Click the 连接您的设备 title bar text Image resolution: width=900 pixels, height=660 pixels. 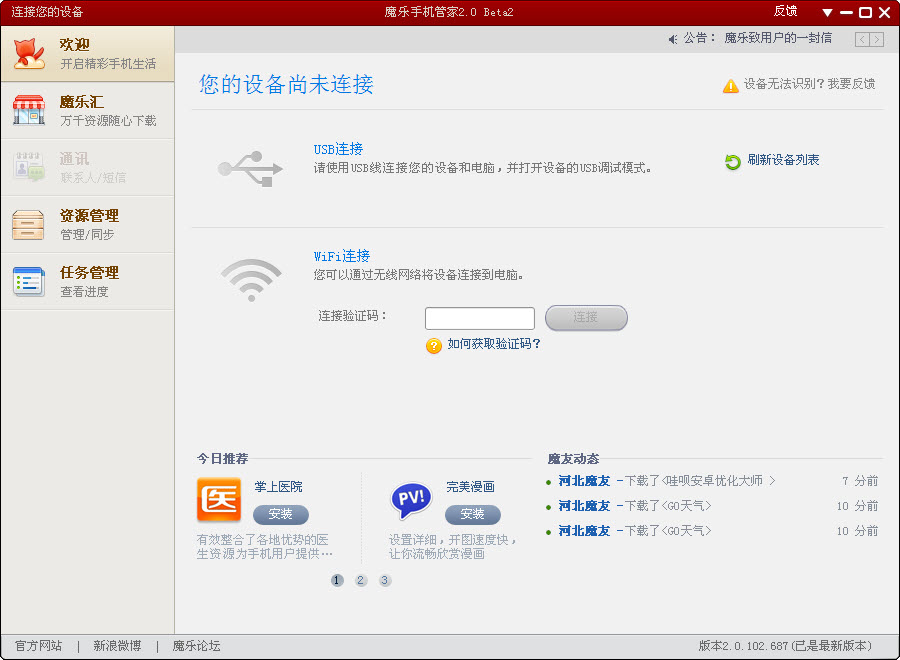[x=47, y=12]
